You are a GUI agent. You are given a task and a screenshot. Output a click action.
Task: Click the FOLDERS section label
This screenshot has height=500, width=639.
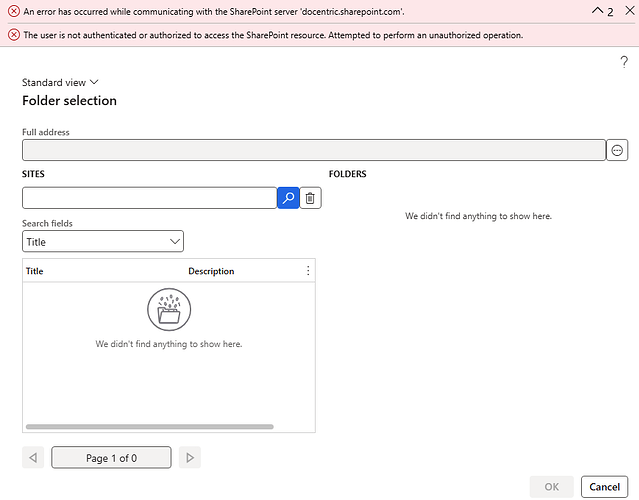(348, 174)
